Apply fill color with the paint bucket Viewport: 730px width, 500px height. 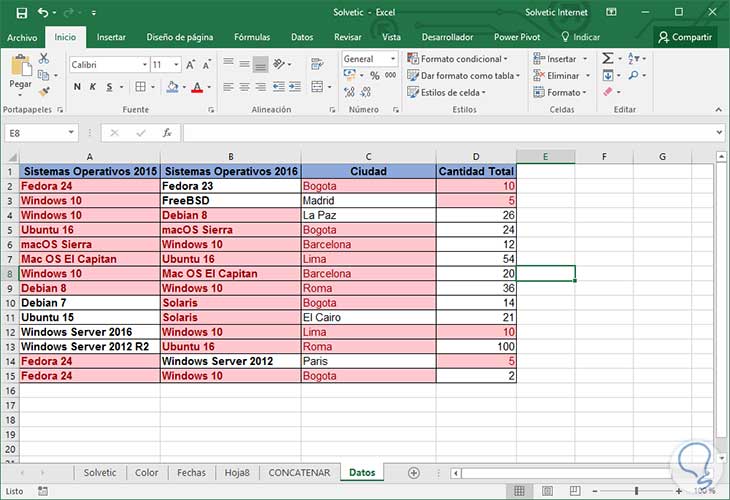172,87
